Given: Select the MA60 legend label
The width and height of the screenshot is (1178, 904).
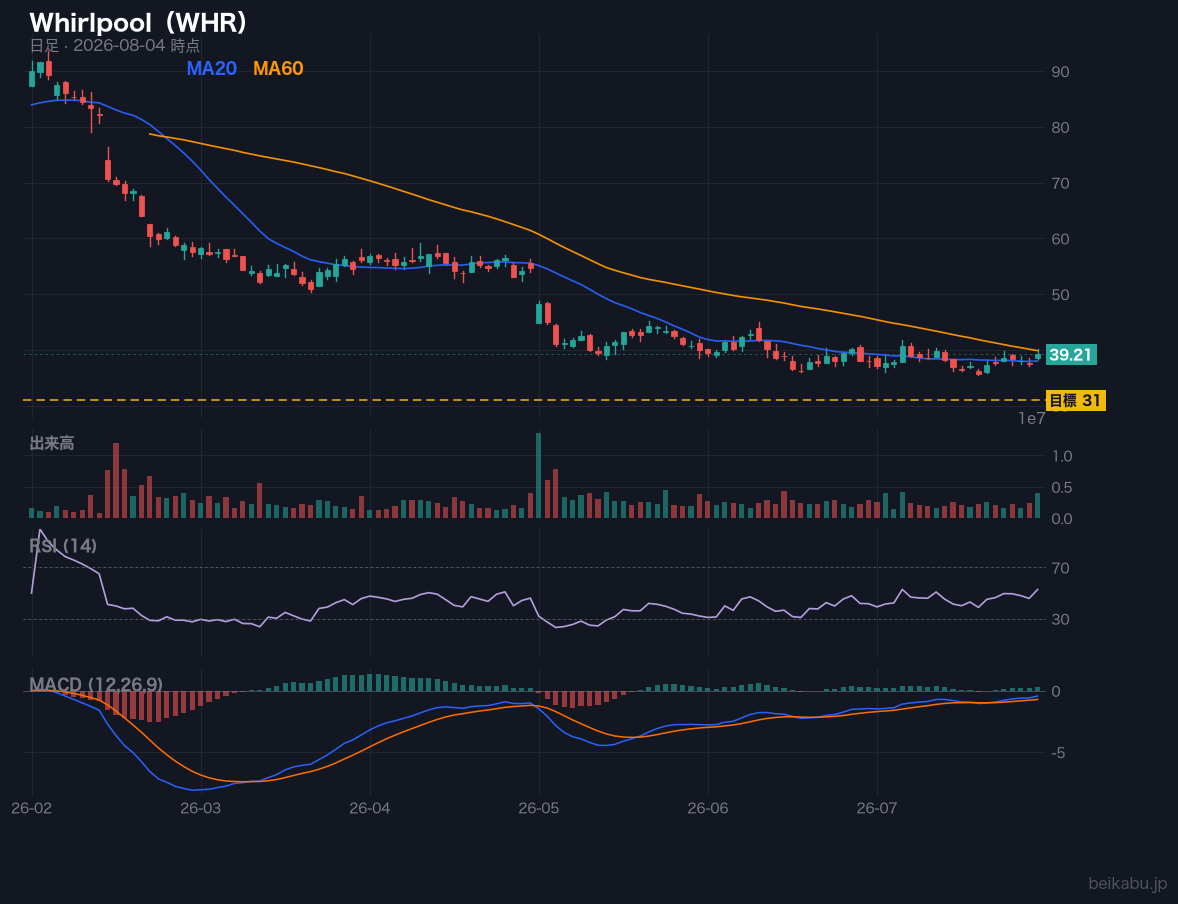Looking at the screenshot, I should pyautogui.click(x=278, y=68).
